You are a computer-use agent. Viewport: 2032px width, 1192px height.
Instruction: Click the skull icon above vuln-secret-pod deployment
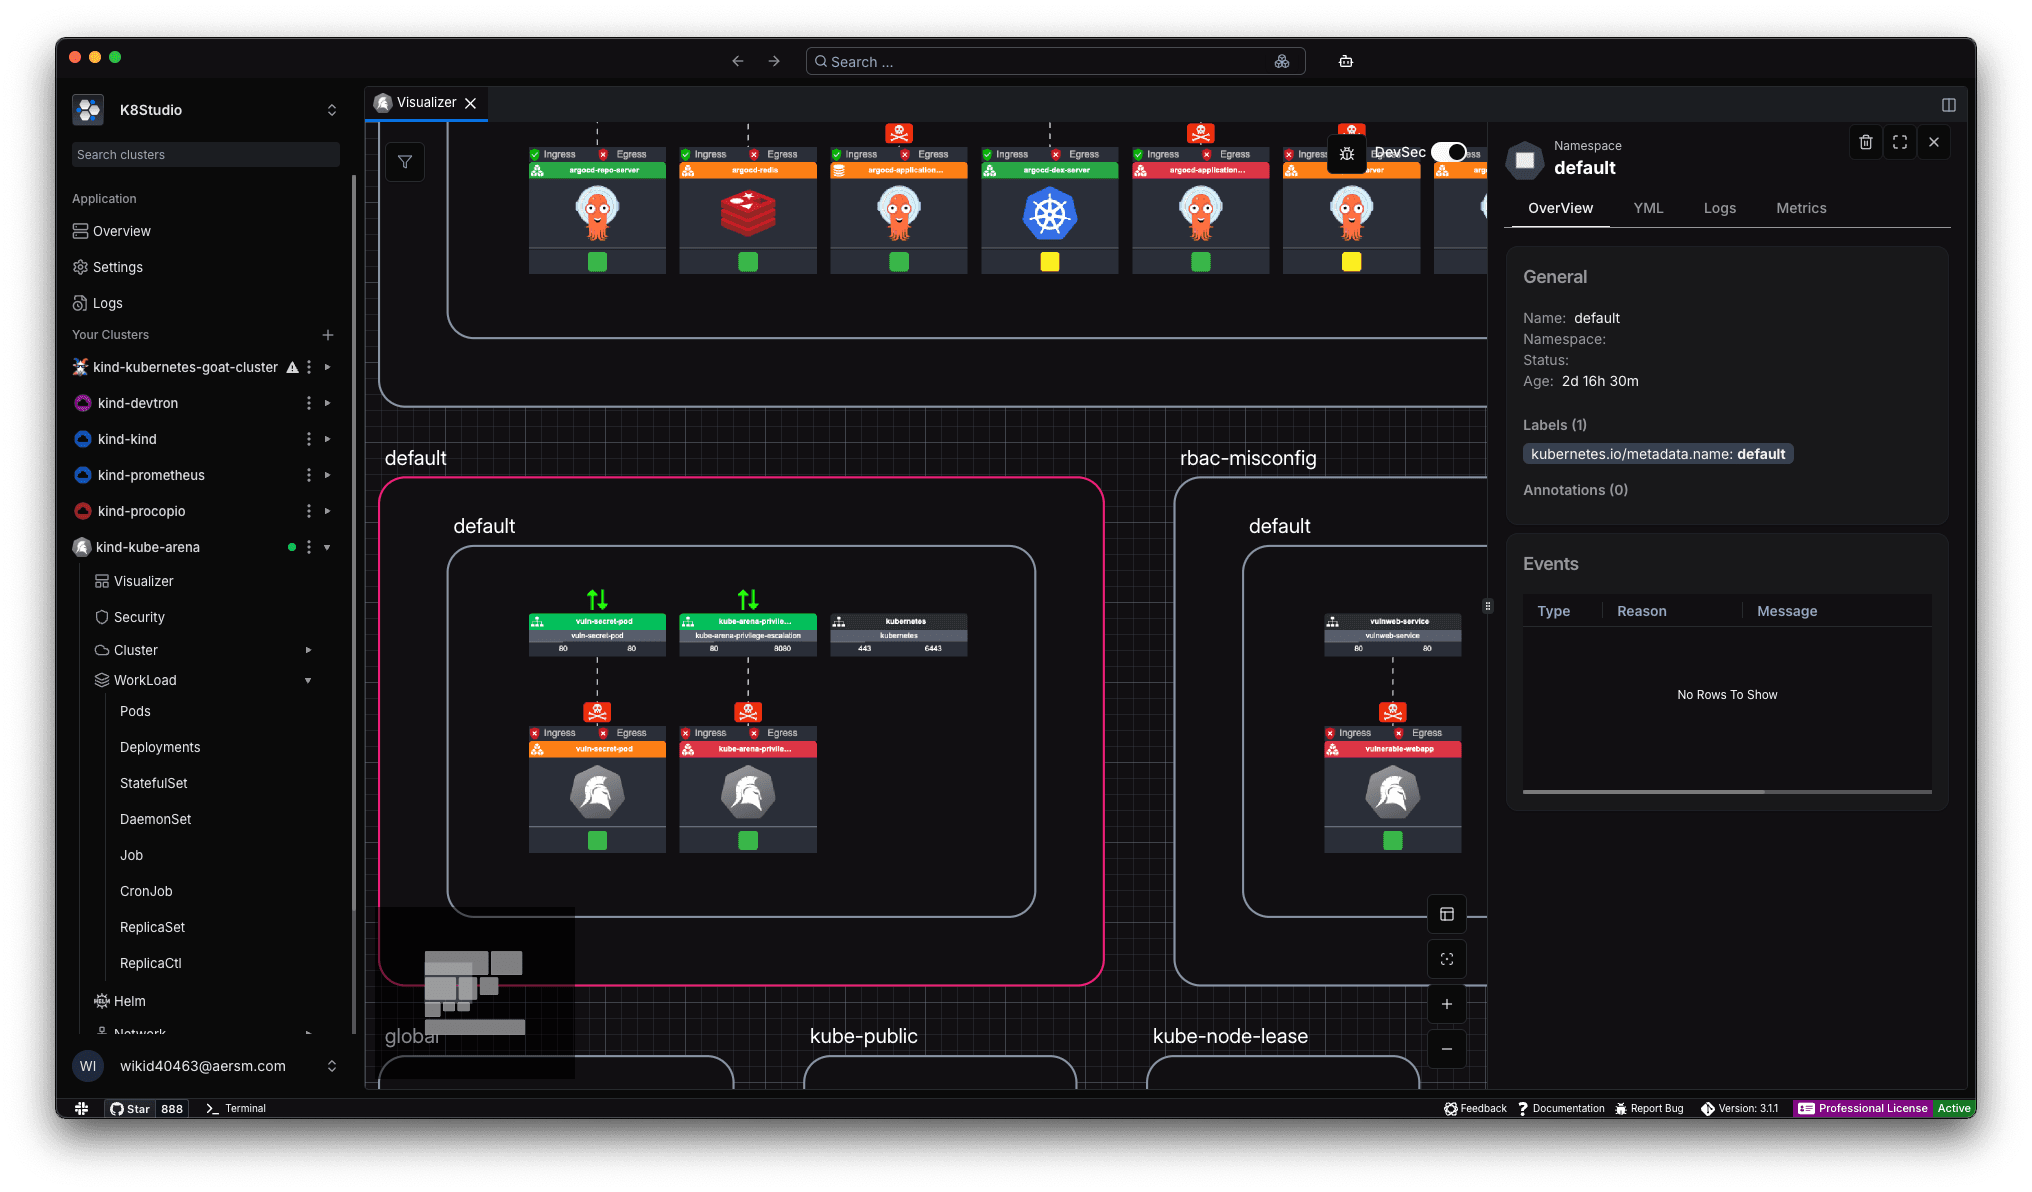pos(597,712)
